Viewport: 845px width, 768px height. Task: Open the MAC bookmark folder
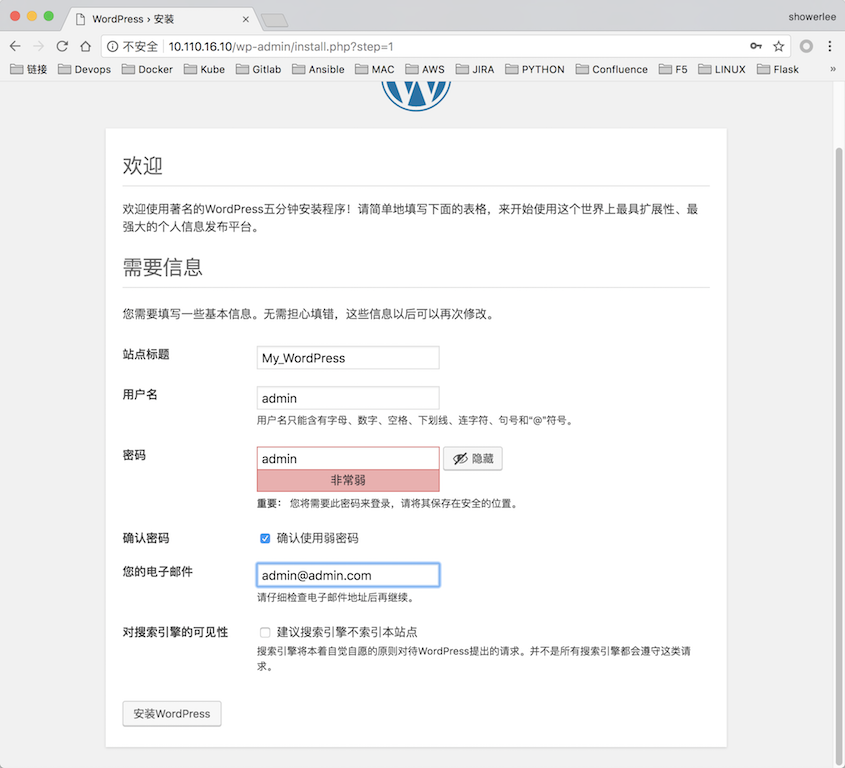click(375, 69)
